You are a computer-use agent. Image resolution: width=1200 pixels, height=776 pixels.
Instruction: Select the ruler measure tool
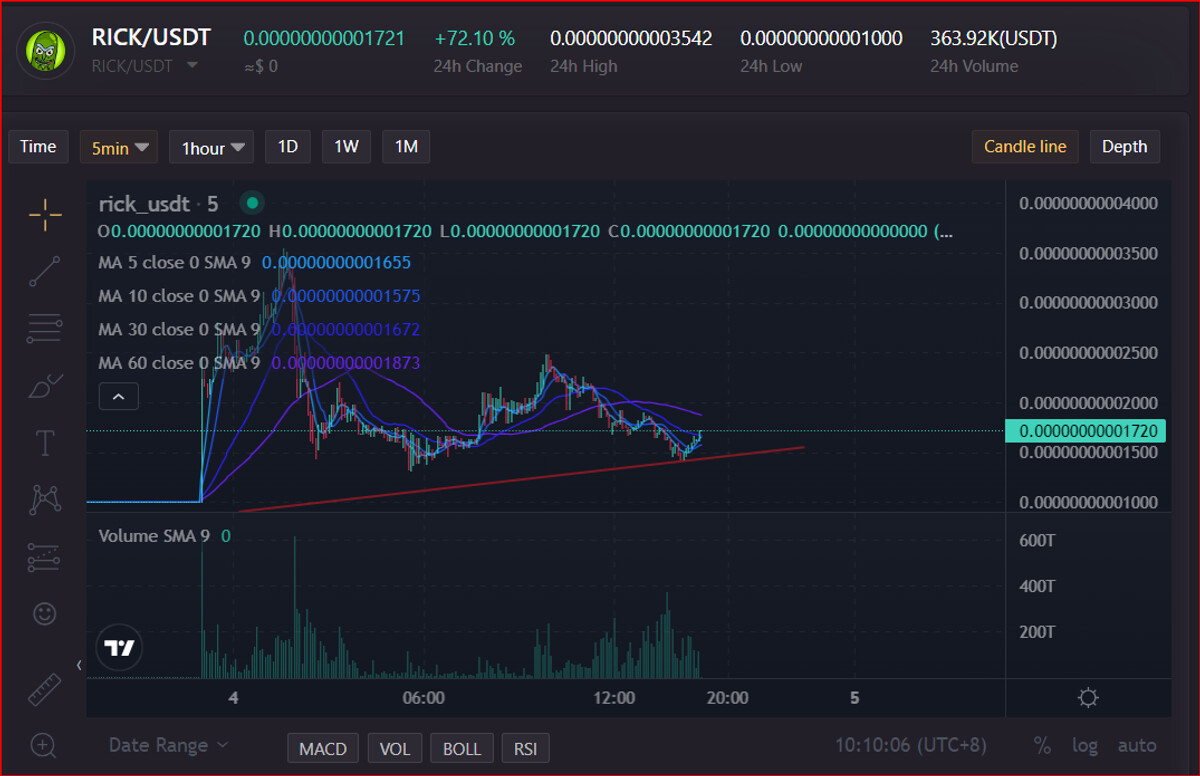[x=45, y=690]
